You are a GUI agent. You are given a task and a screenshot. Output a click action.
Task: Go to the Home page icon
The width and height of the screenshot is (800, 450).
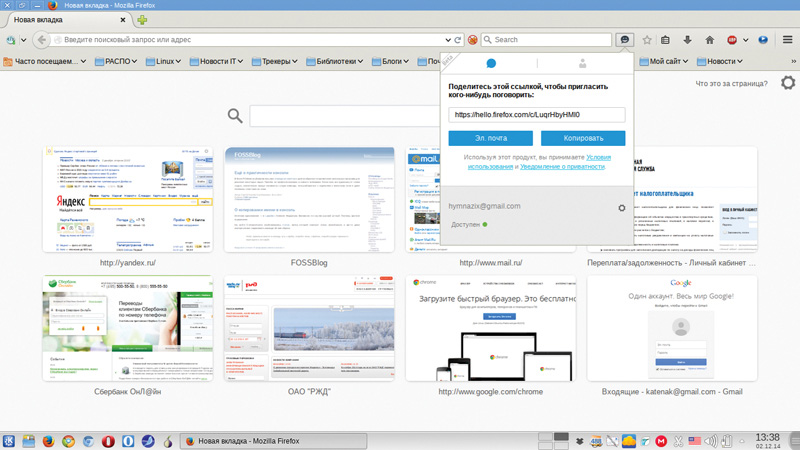pos(710,40)
